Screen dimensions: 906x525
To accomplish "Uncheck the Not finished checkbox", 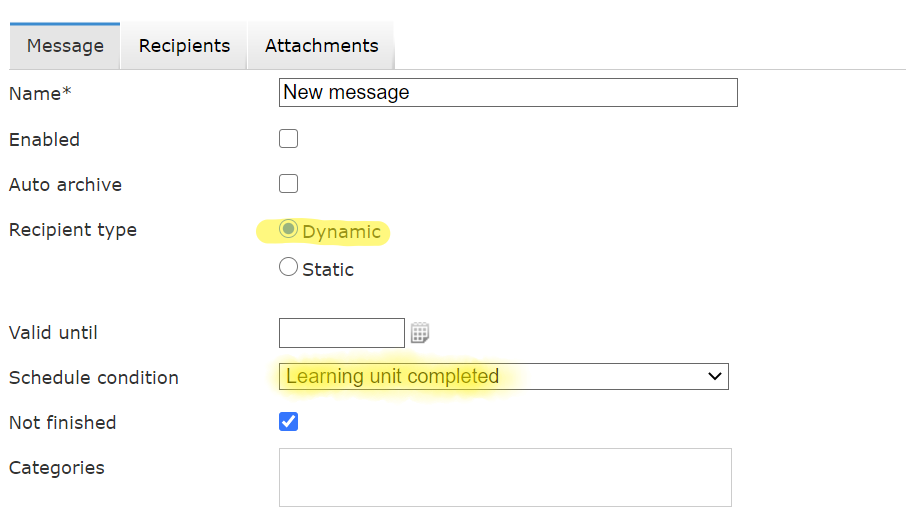I will [288, 422].
